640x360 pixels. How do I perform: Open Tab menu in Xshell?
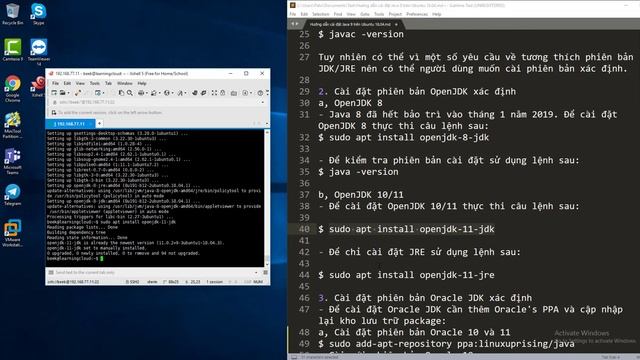109,83
